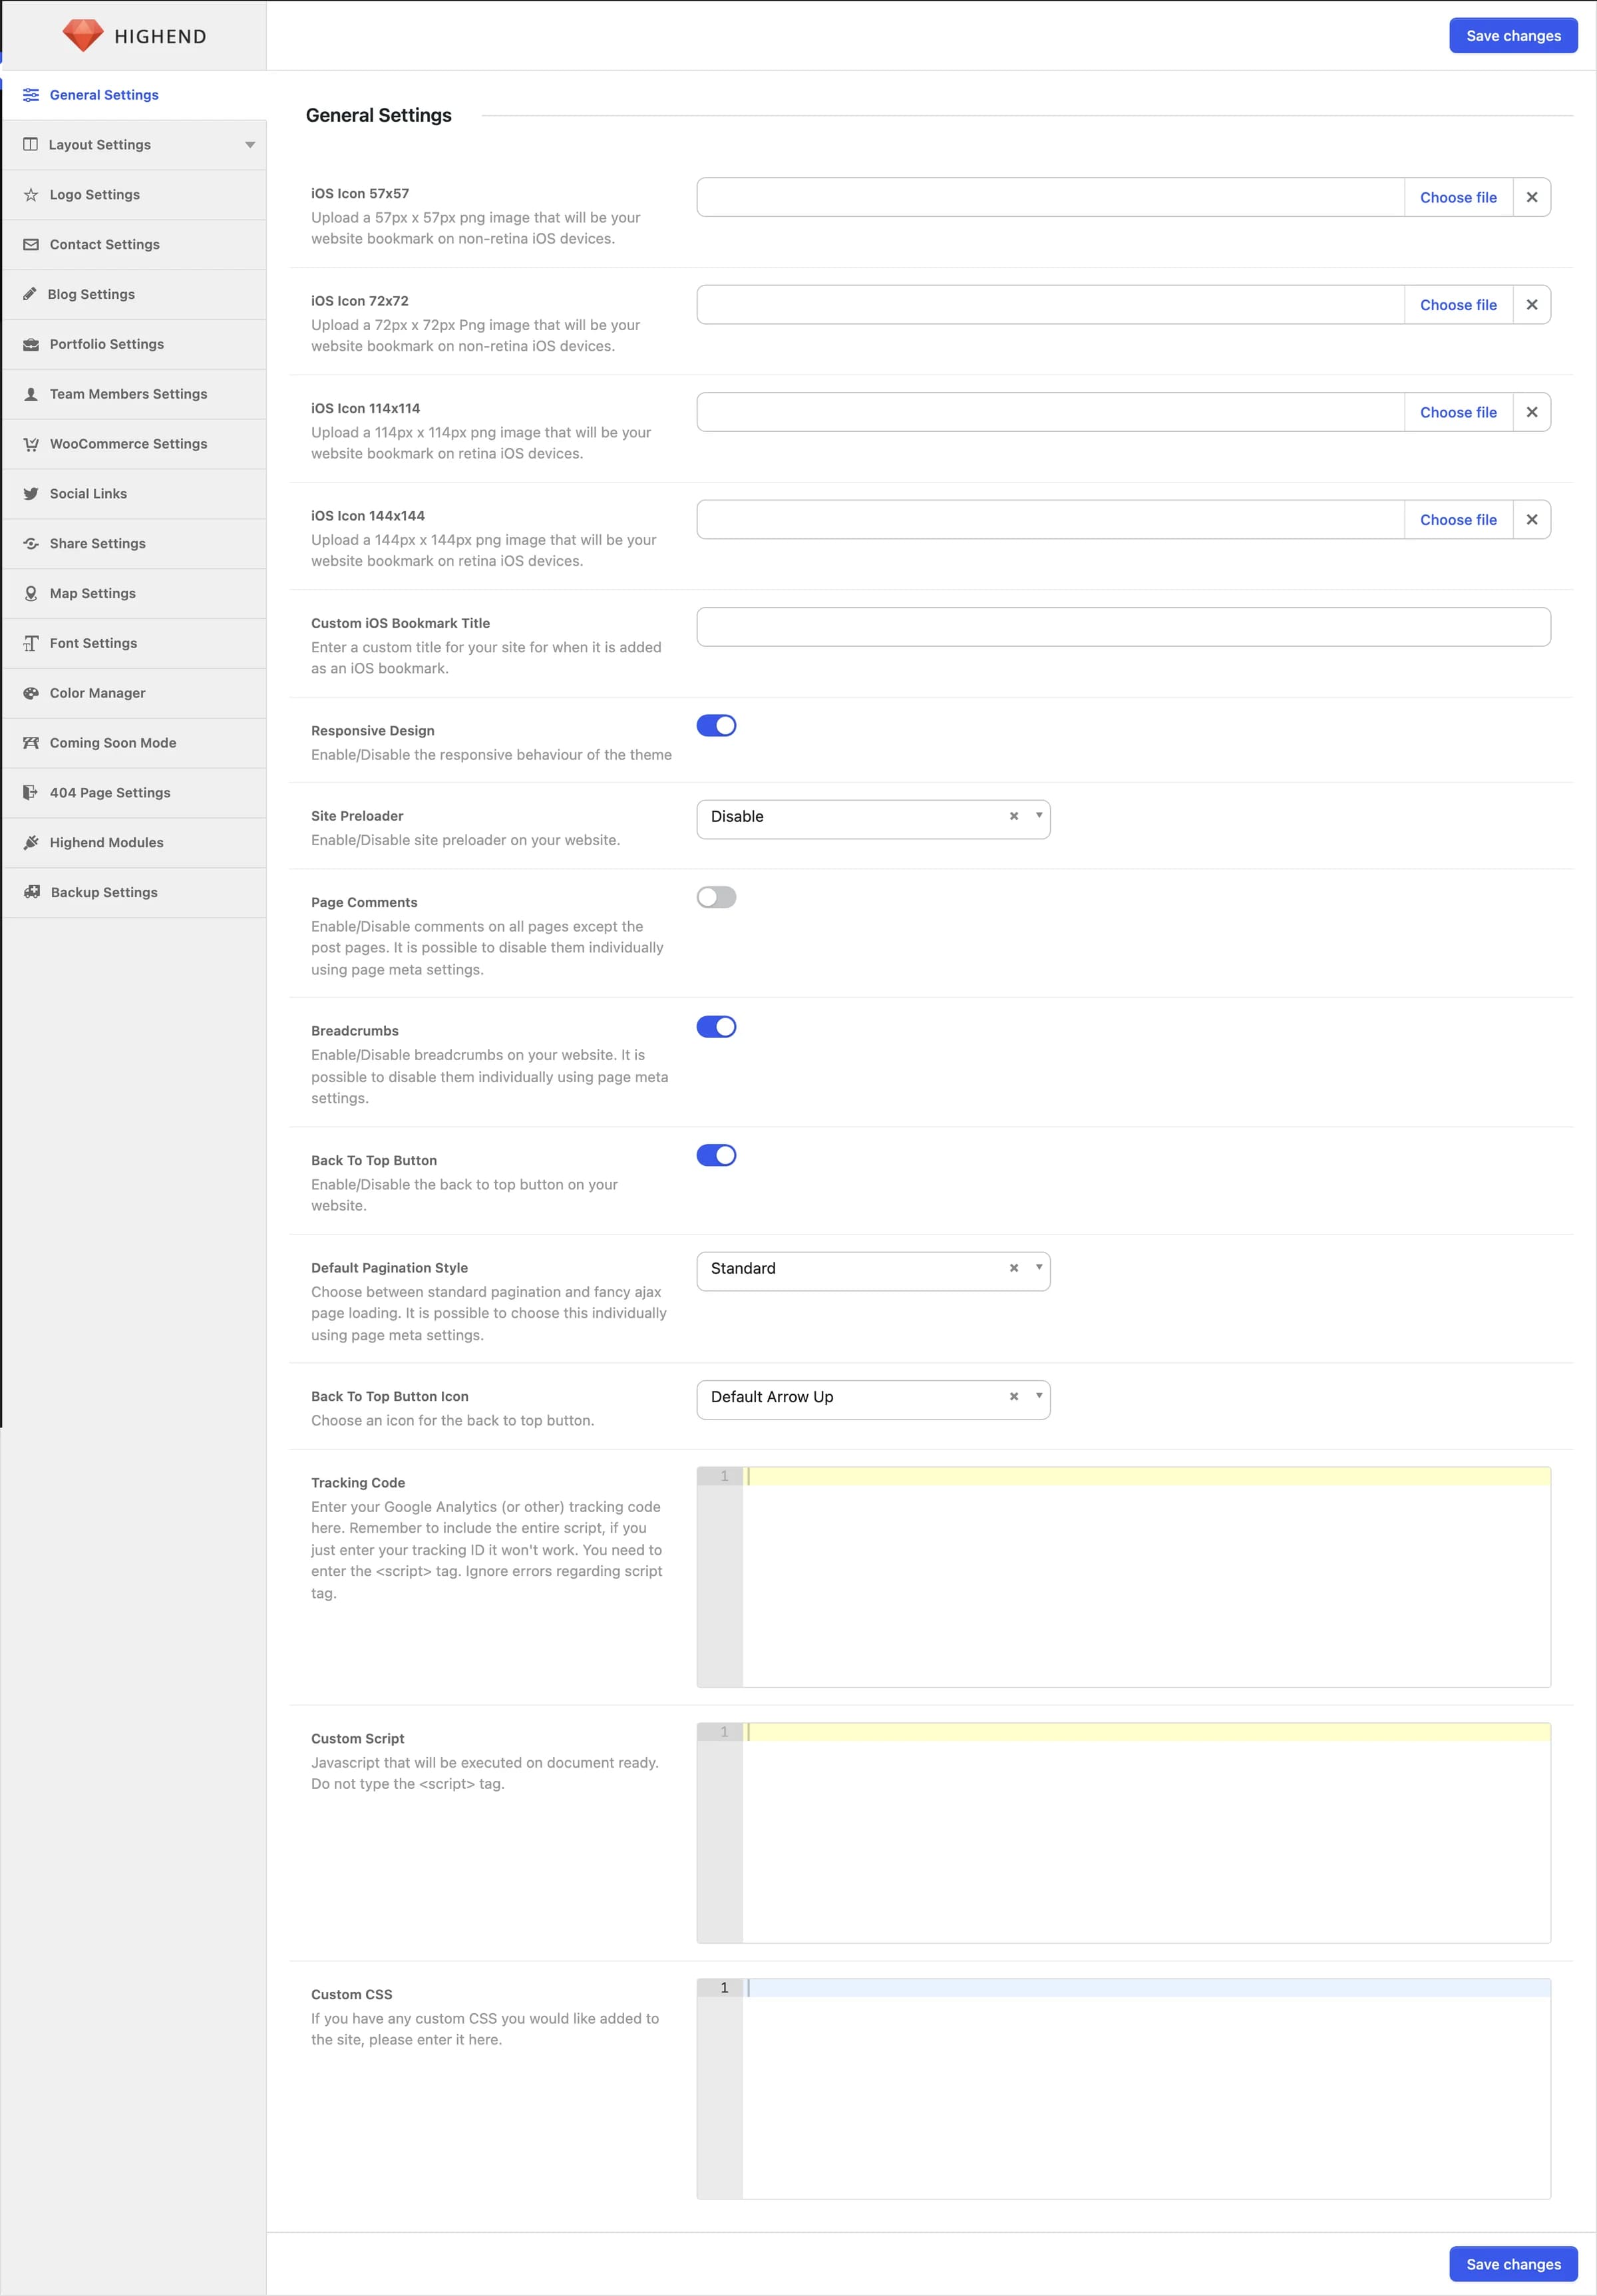Viewport: 1597px width, 2296px height.
Task: Open the Back To Top Button Icon dropdown
Action: pyautogui.click(x=873, y=1399)
